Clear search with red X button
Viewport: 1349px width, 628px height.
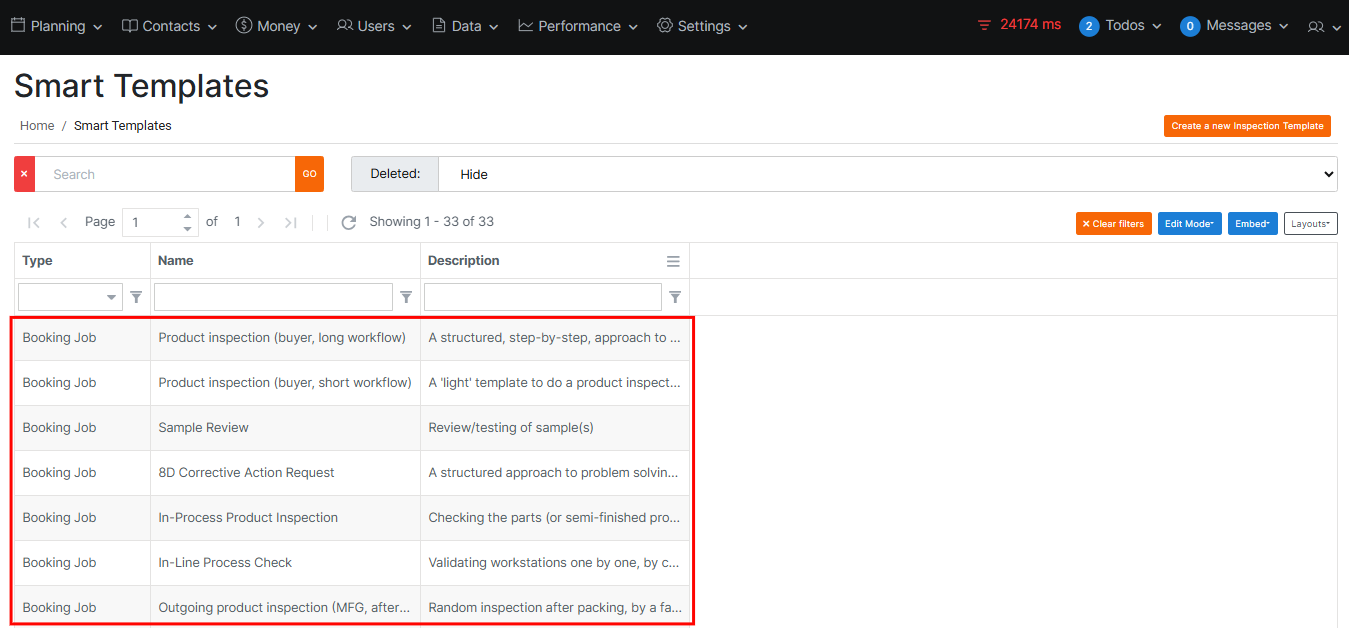[x=24, y=174]
